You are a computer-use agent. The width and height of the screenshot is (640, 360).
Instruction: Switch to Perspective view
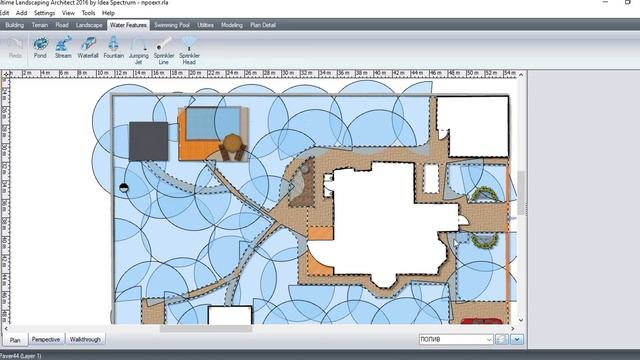[x=46, y=339]
